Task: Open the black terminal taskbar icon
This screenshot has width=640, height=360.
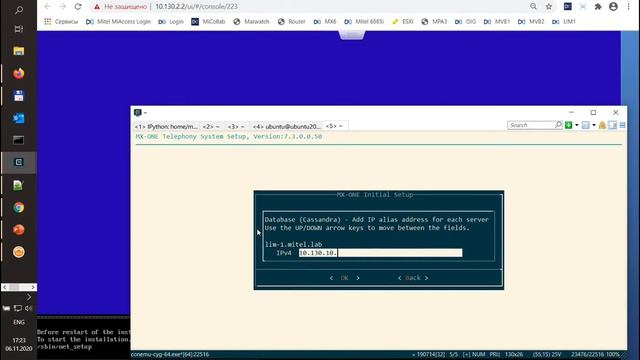Action: pos(18,140)
